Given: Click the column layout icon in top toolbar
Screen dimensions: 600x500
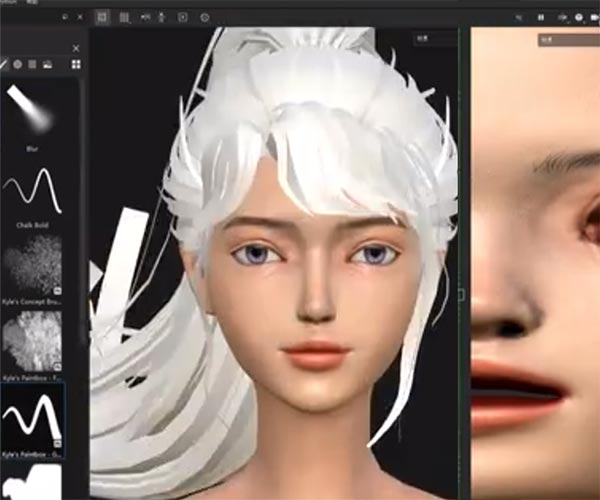Looking at the screenshot, I should tap(124, 17).
